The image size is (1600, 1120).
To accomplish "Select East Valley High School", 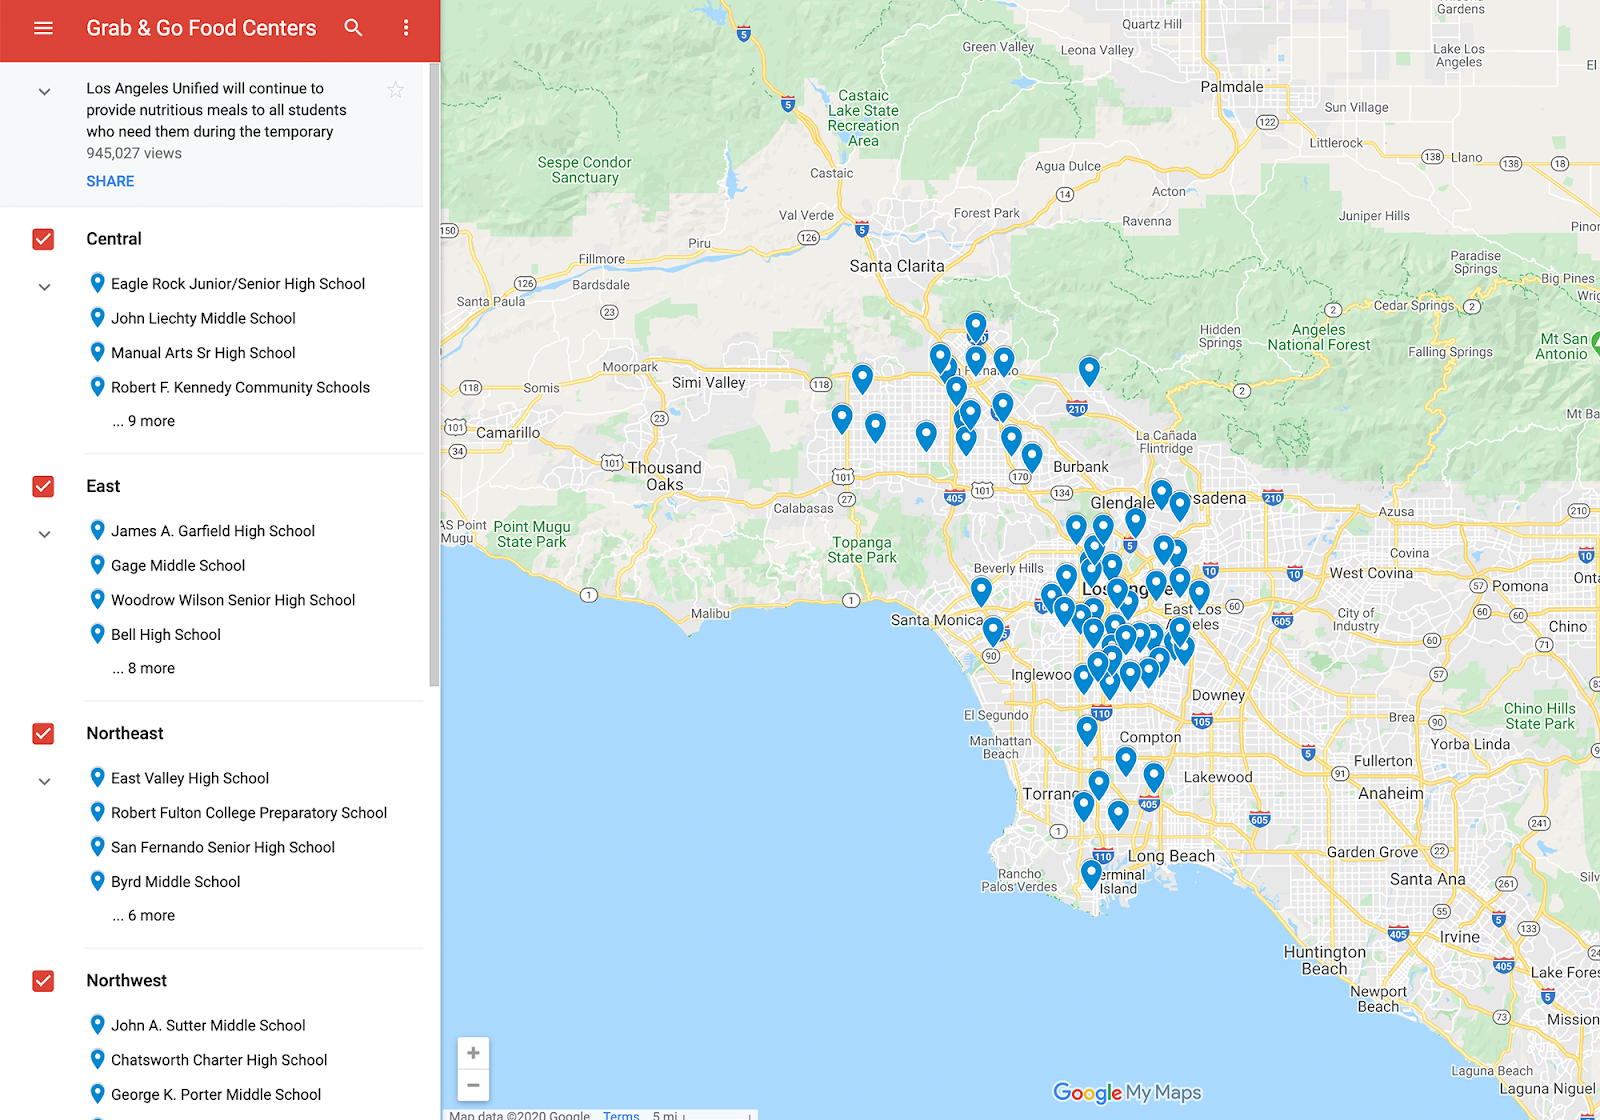I will coord(190,778).
